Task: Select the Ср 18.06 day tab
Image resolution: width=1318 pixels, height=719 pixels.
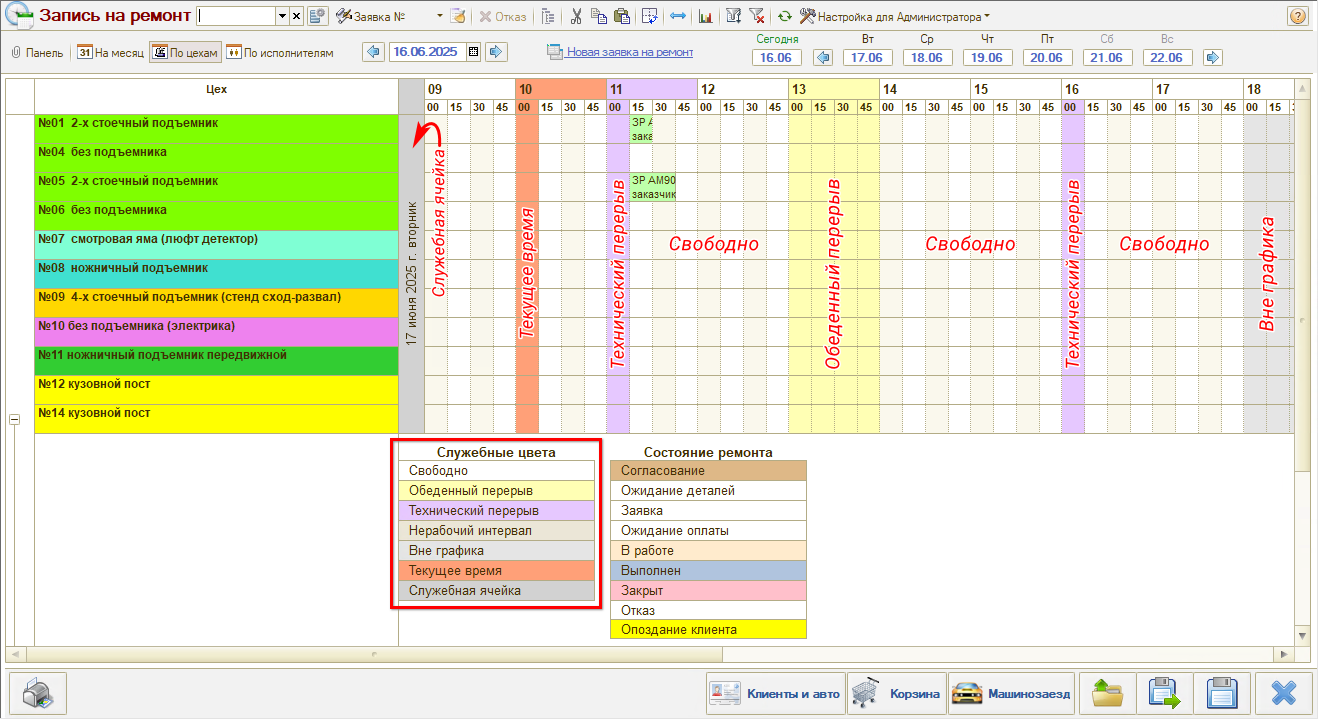Action: pyautogui.click(x=927, y=57)
